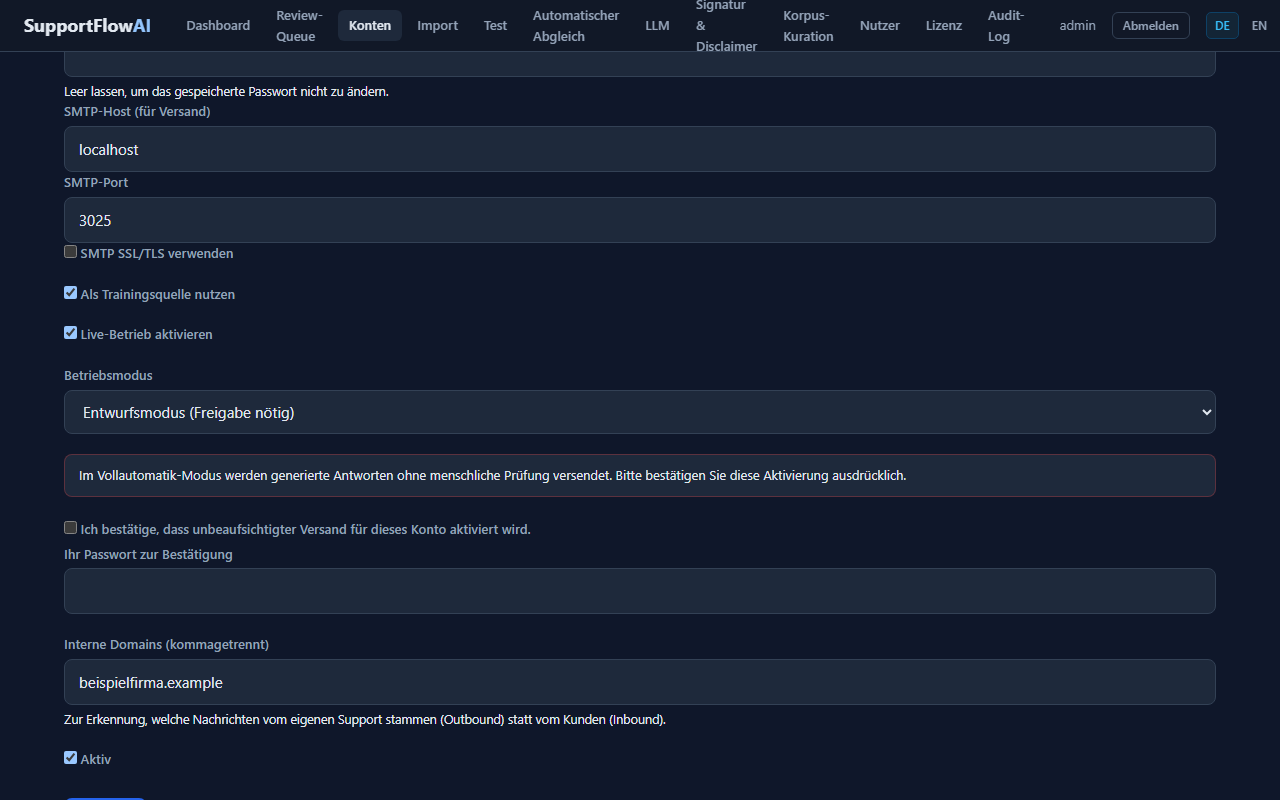This screenshot has height=800, width=1280.
Task: Disable Live-Betrieb aktivieren checkbox
Action: 70,333
